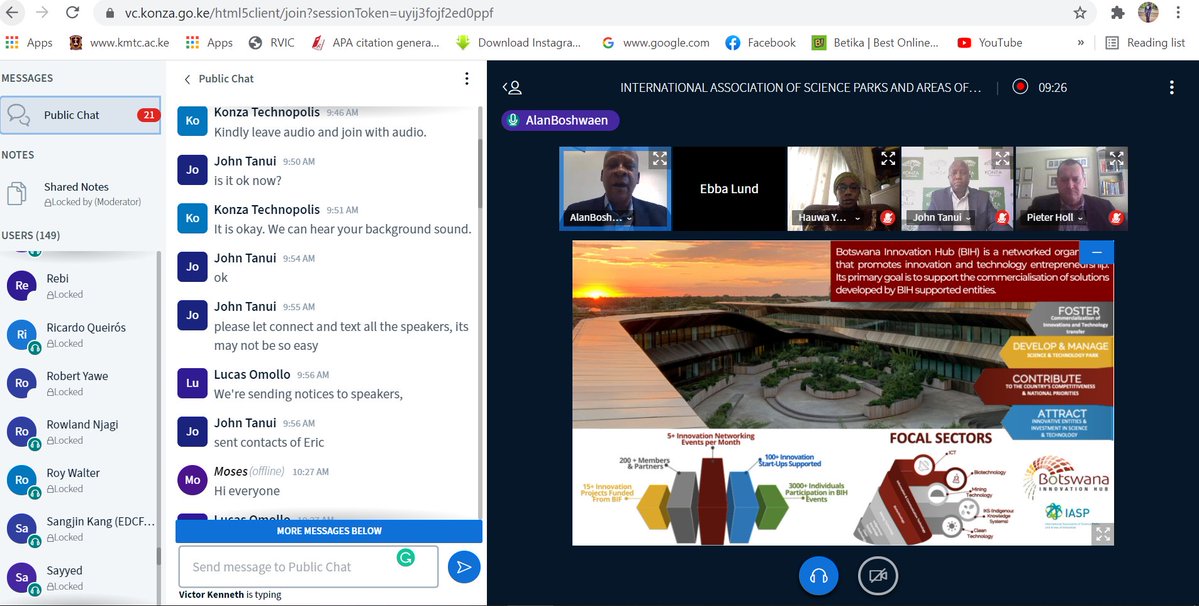Open the meeting options three-dot menu
Screen dimensions: 1199x606
[x=1172, y=87]
